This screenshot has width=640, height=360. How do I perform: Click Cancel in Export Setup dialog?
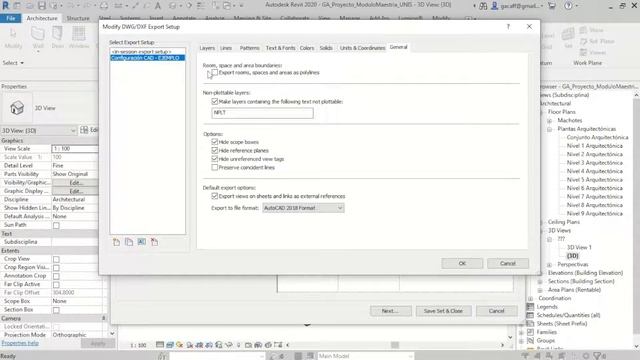pyautogui.click(x=508, y=263)
